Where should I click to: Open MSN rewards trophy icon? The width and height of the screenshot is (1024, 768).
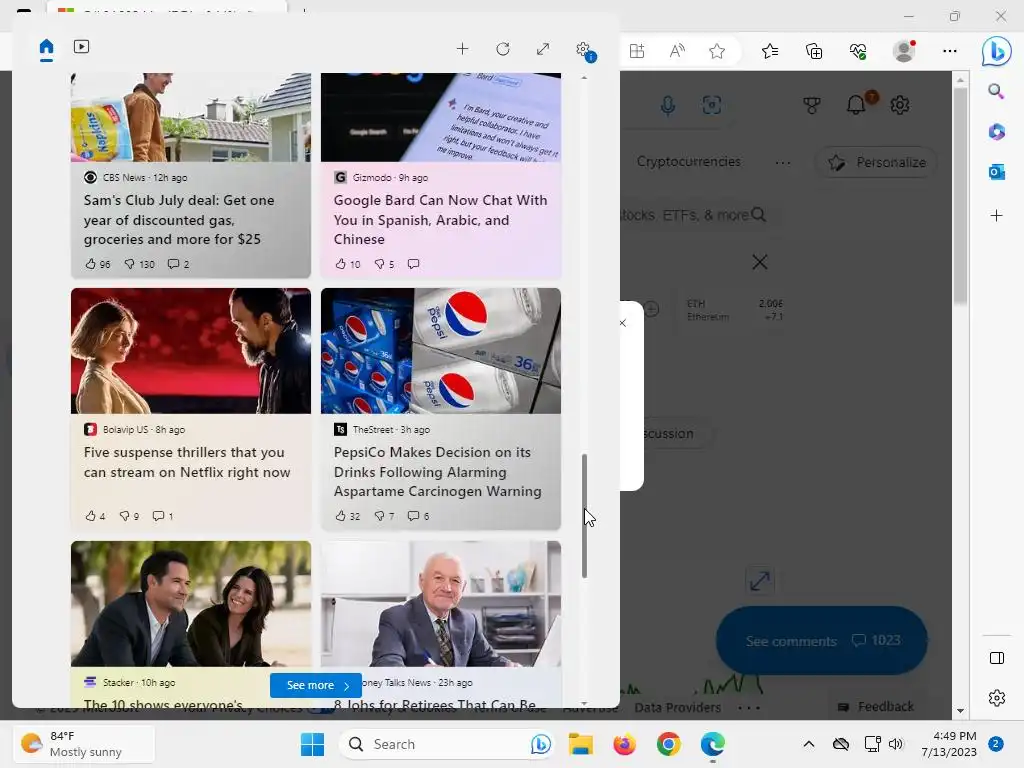click(812, 105)
